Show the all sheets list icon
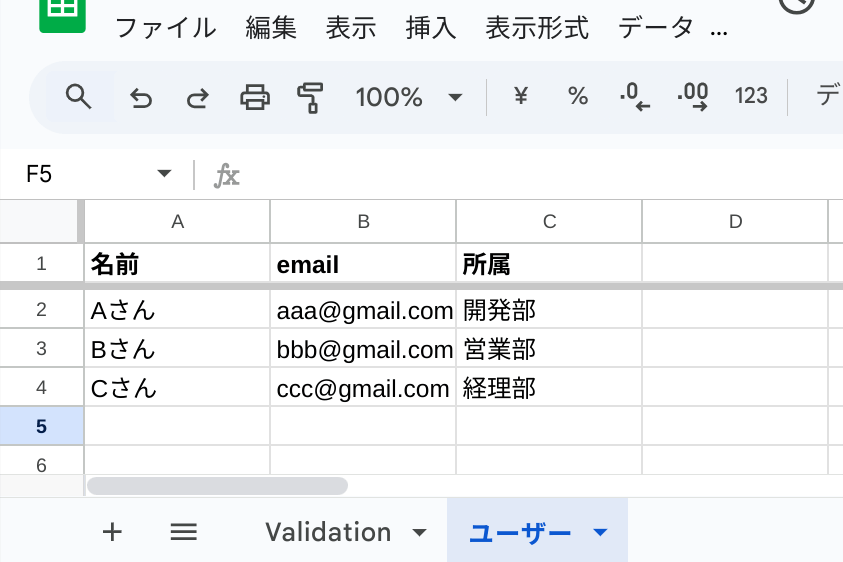843x562 pixels. [183, 532]
